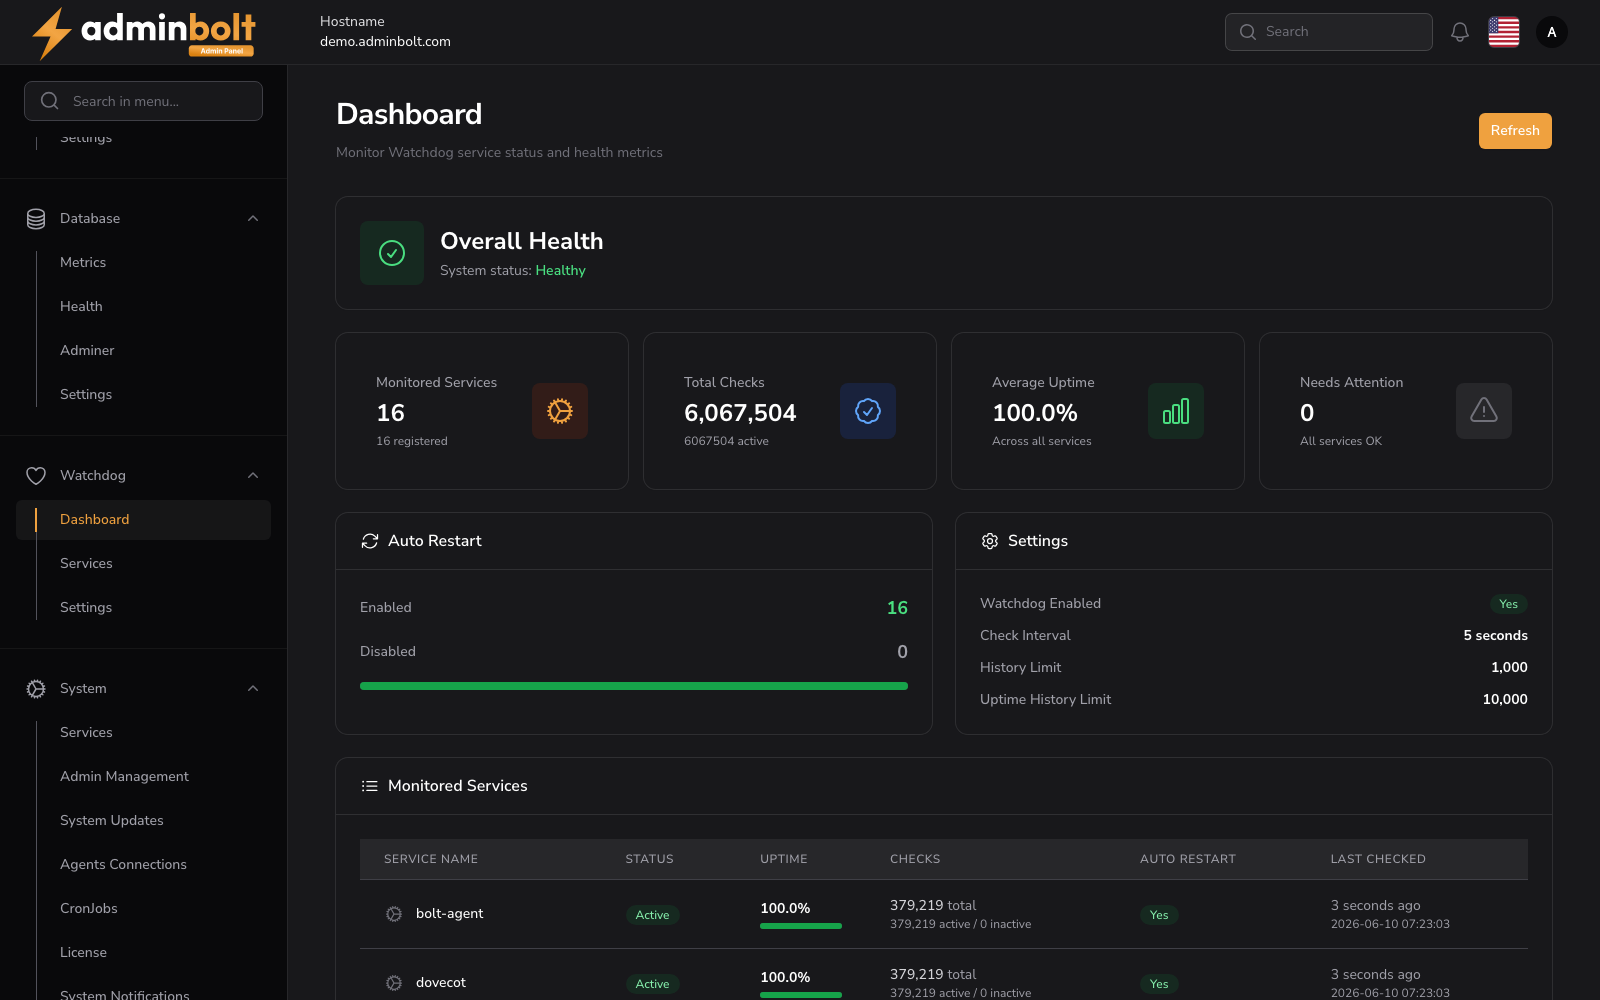Open CronJobs page
Viewport: 1600px width, 1000px height.
pos(89,908)
